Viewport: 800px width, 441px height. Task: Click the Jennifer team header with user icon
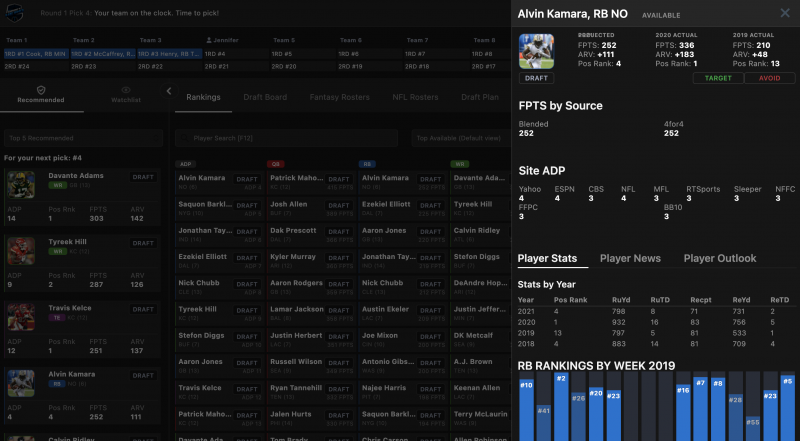coord(222,40)
